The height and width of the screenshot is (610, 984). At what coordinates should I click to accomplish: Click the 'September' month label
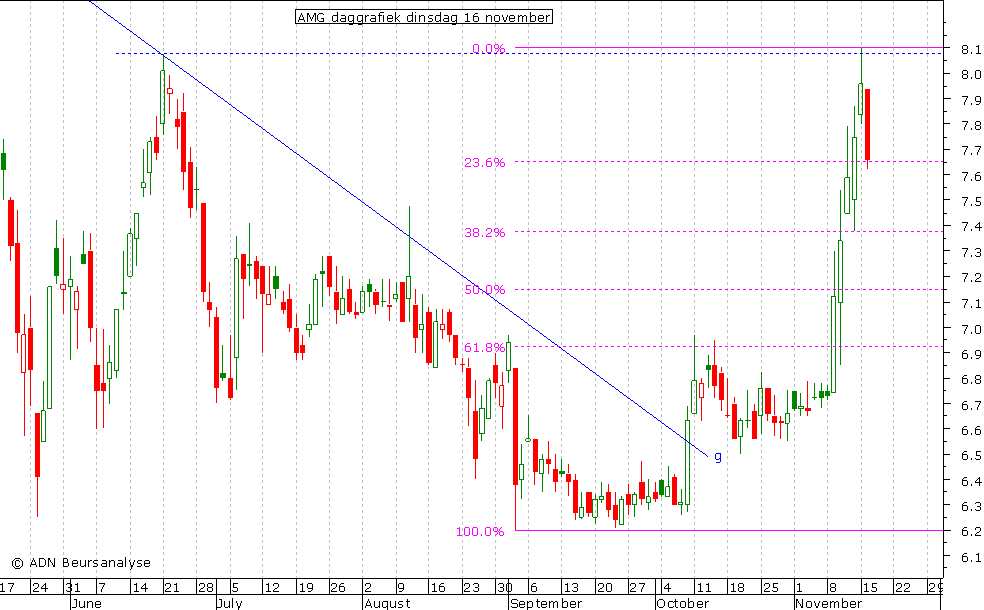(545, 603)
